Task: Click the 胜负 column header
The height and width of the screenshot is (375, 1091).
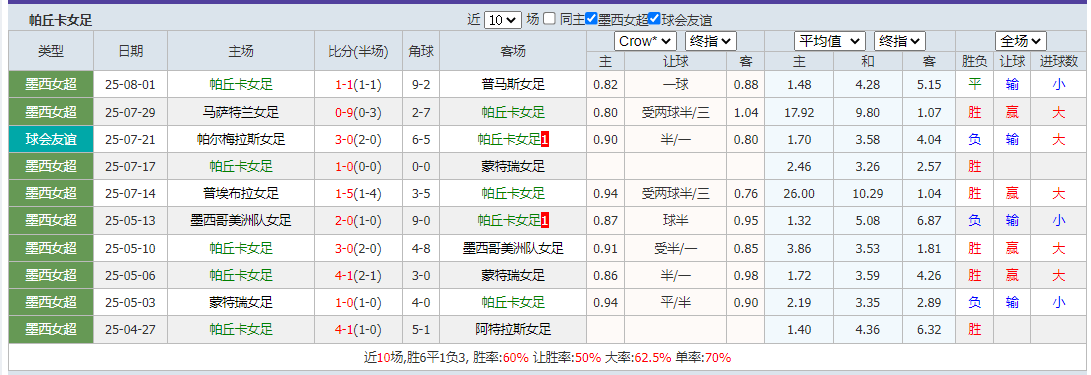Action: (975, 61)
